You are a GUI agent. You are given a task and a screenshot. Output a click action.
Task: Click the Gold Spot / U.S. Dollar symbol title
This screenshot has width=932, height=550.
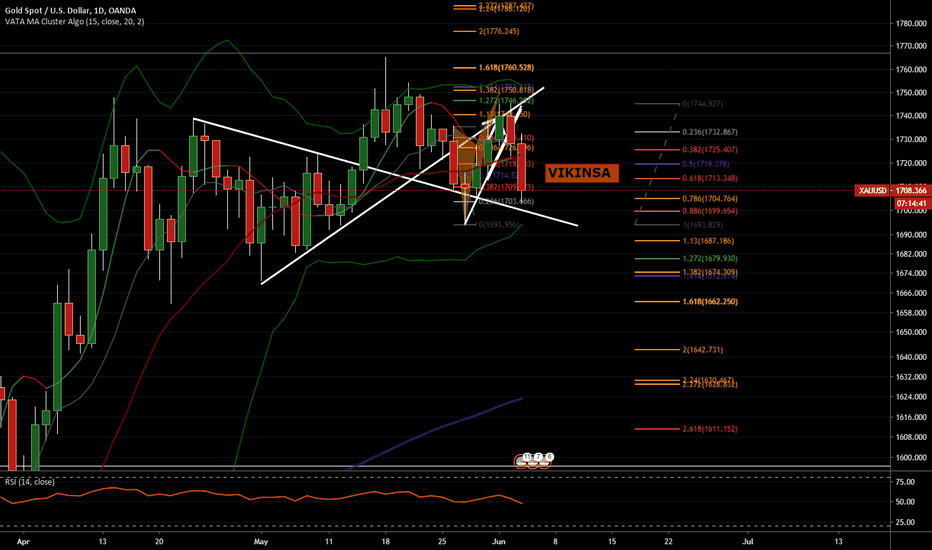coord(71,11)
